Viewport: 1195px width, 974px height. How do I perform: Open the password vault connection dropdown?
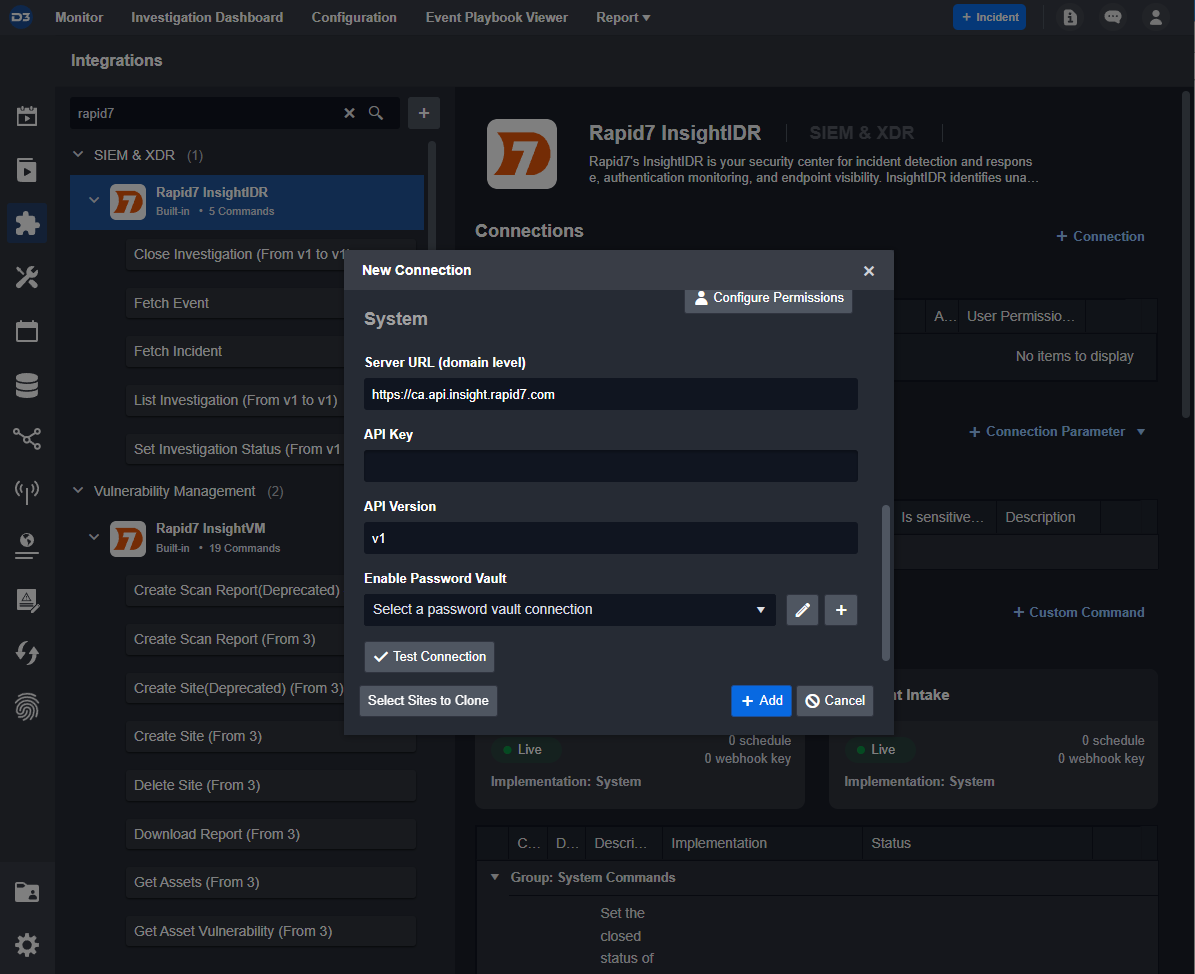pyautogui.click(x=569, y=610)
